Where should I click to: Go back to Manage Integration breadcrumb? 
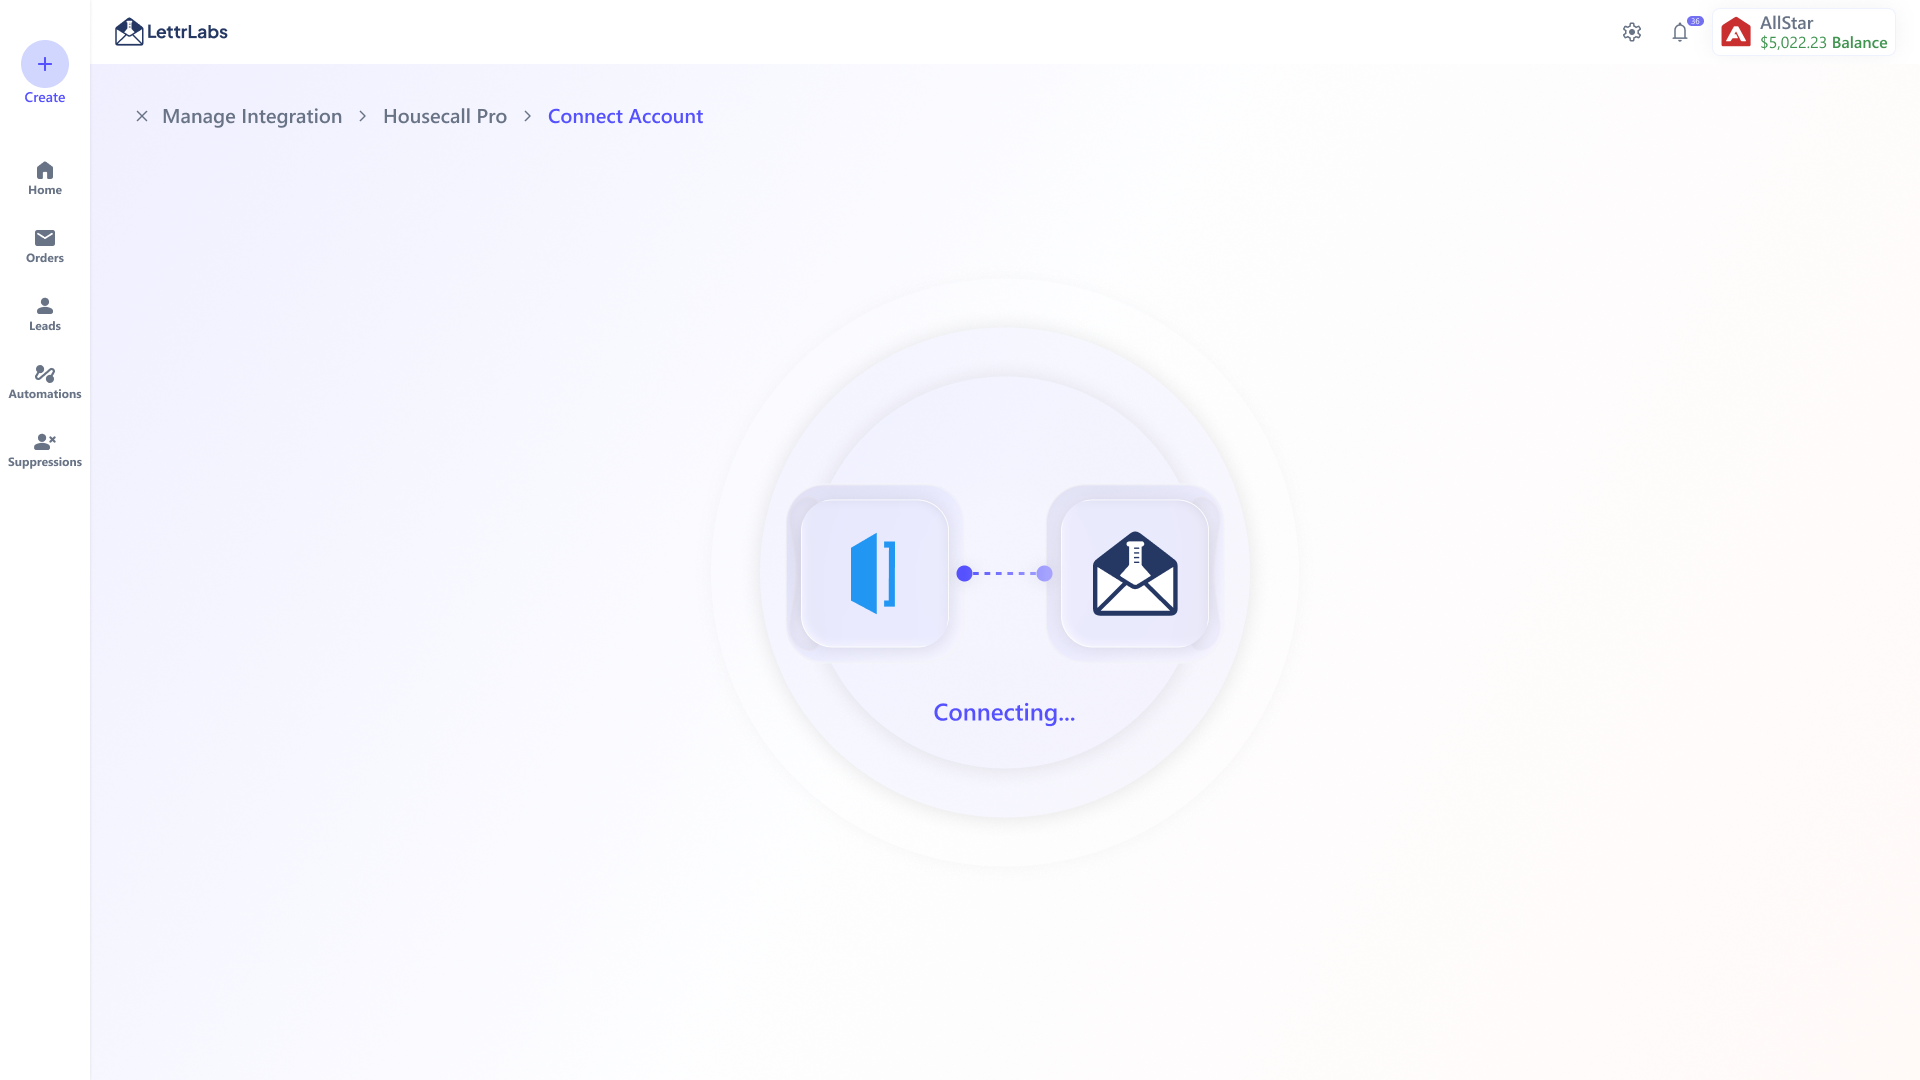click(252, 116)
